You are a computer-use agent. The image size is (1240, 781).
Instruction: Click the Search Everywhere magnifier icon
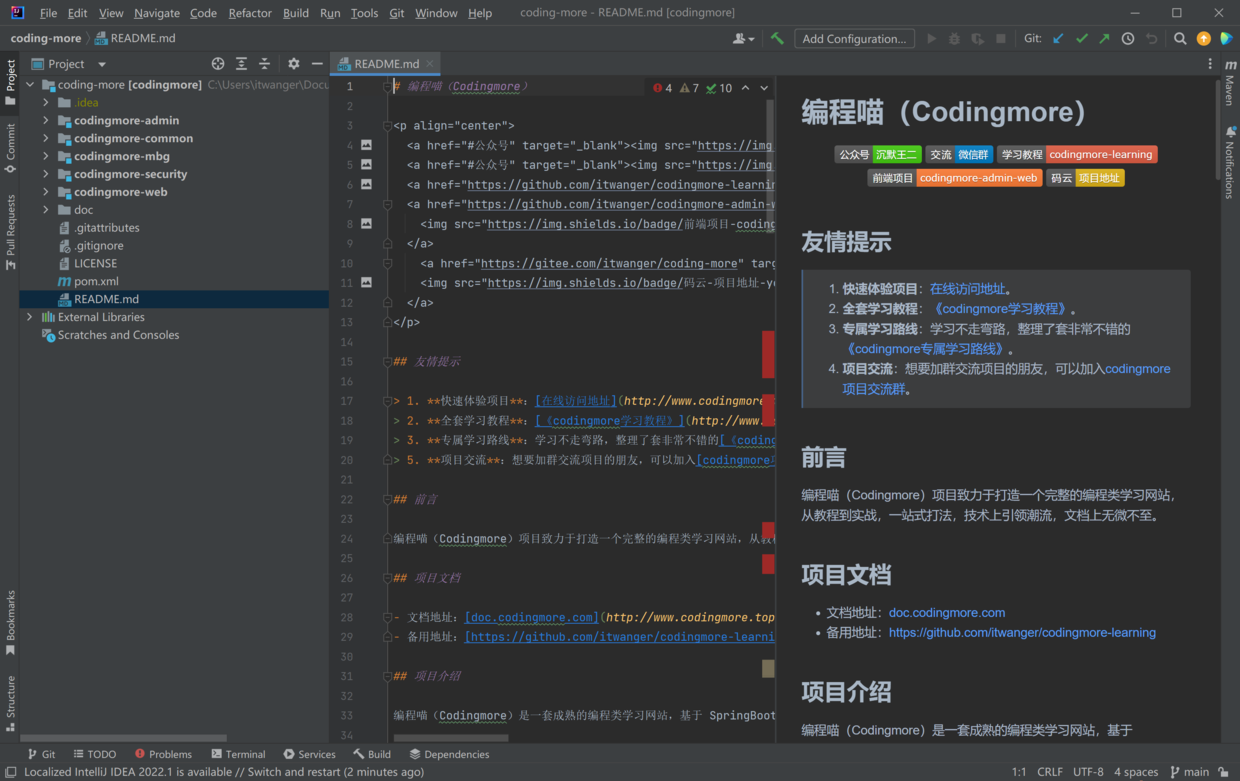1180,39
